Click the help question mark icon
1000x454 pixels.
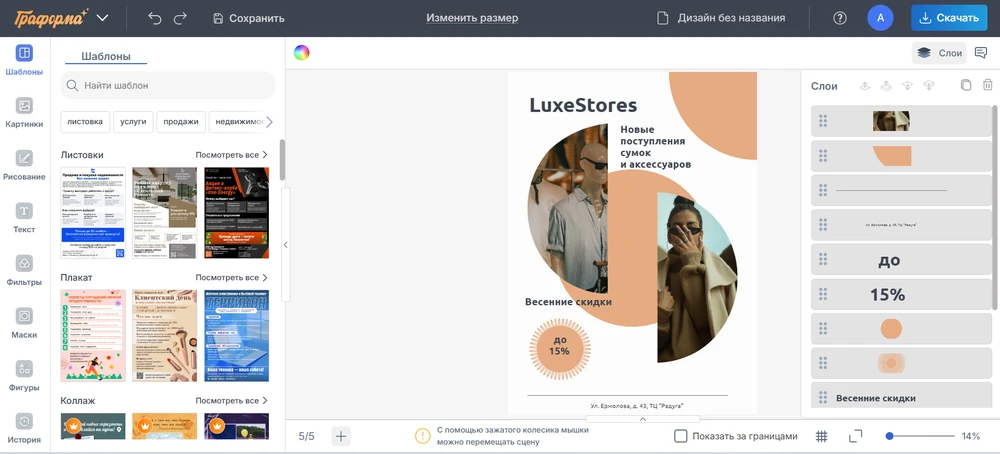pyautogui.click(x=840, y=18)
